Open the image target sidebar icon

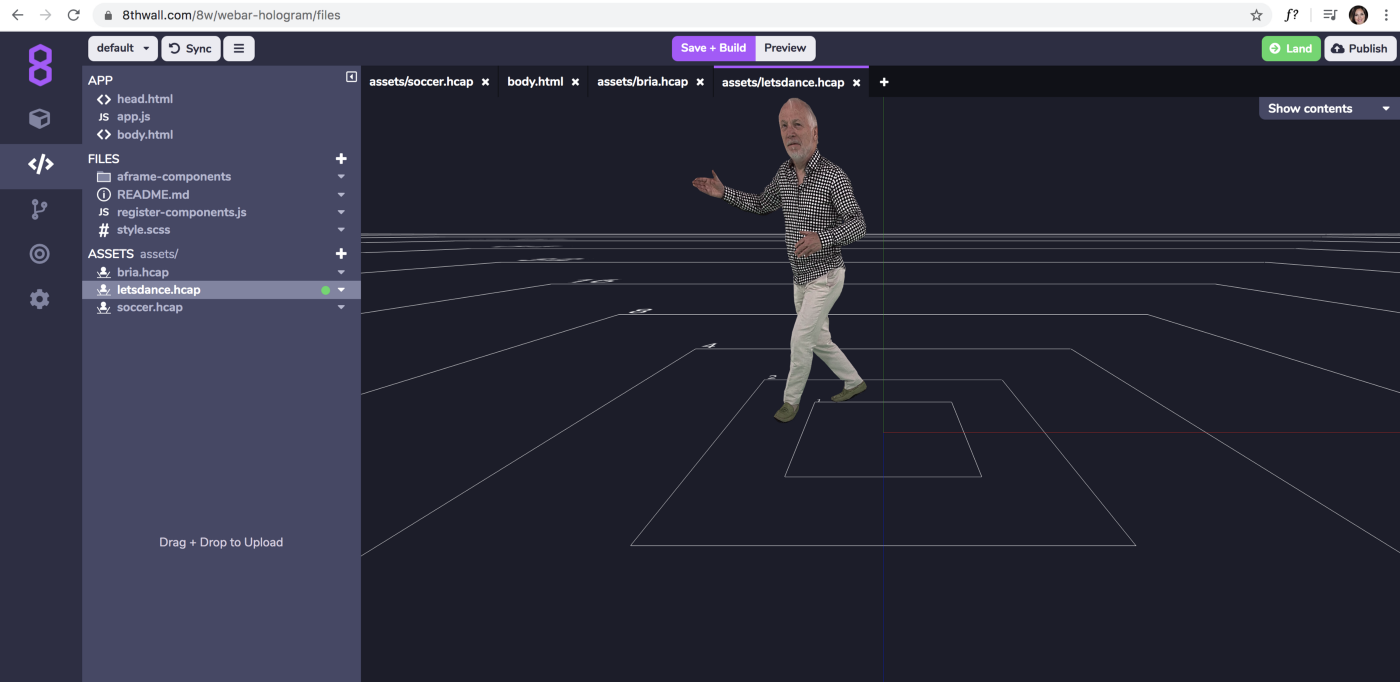pos(39,254)
